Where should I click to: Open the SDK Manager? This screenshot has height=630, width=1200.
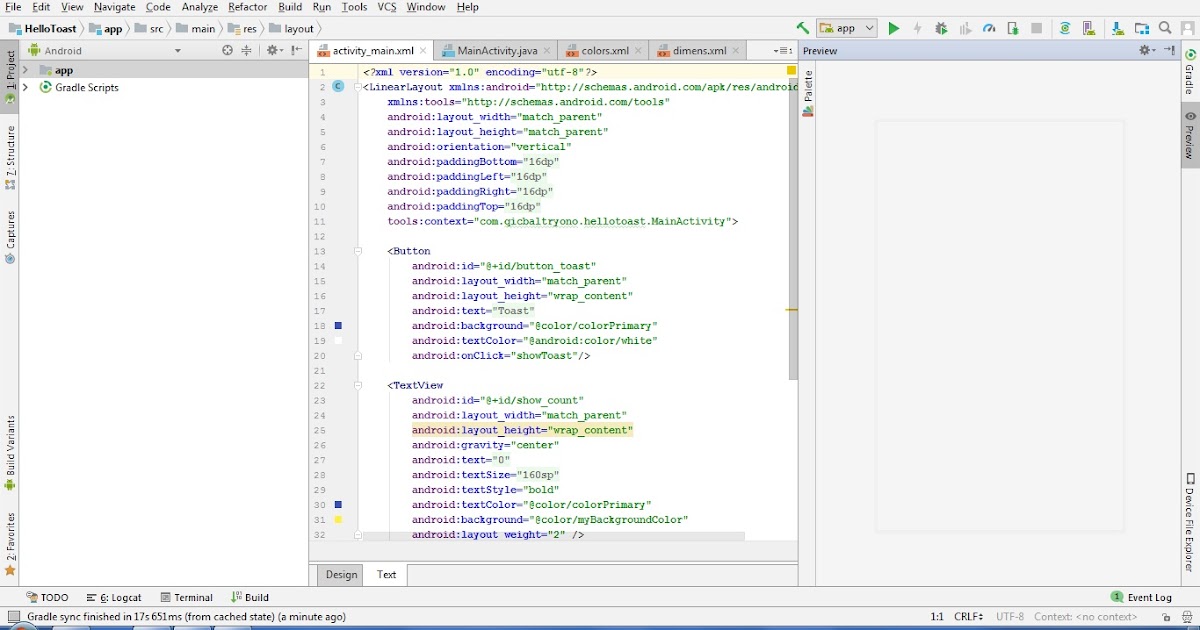[x=1117, y=28]
